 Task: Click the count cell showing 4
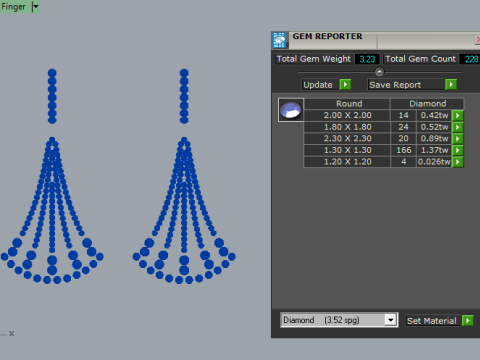pos(403,162)
